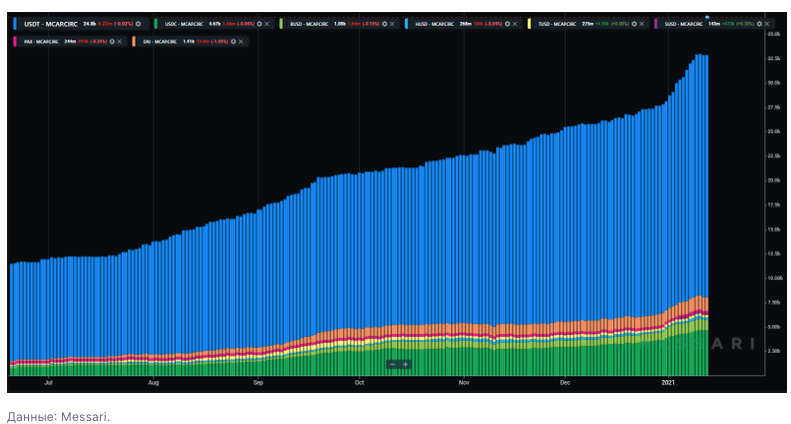The height and width of the screenshot is (424, 791).
Task: Click the 2021 marker on time axis
Action: coord(668,382)
